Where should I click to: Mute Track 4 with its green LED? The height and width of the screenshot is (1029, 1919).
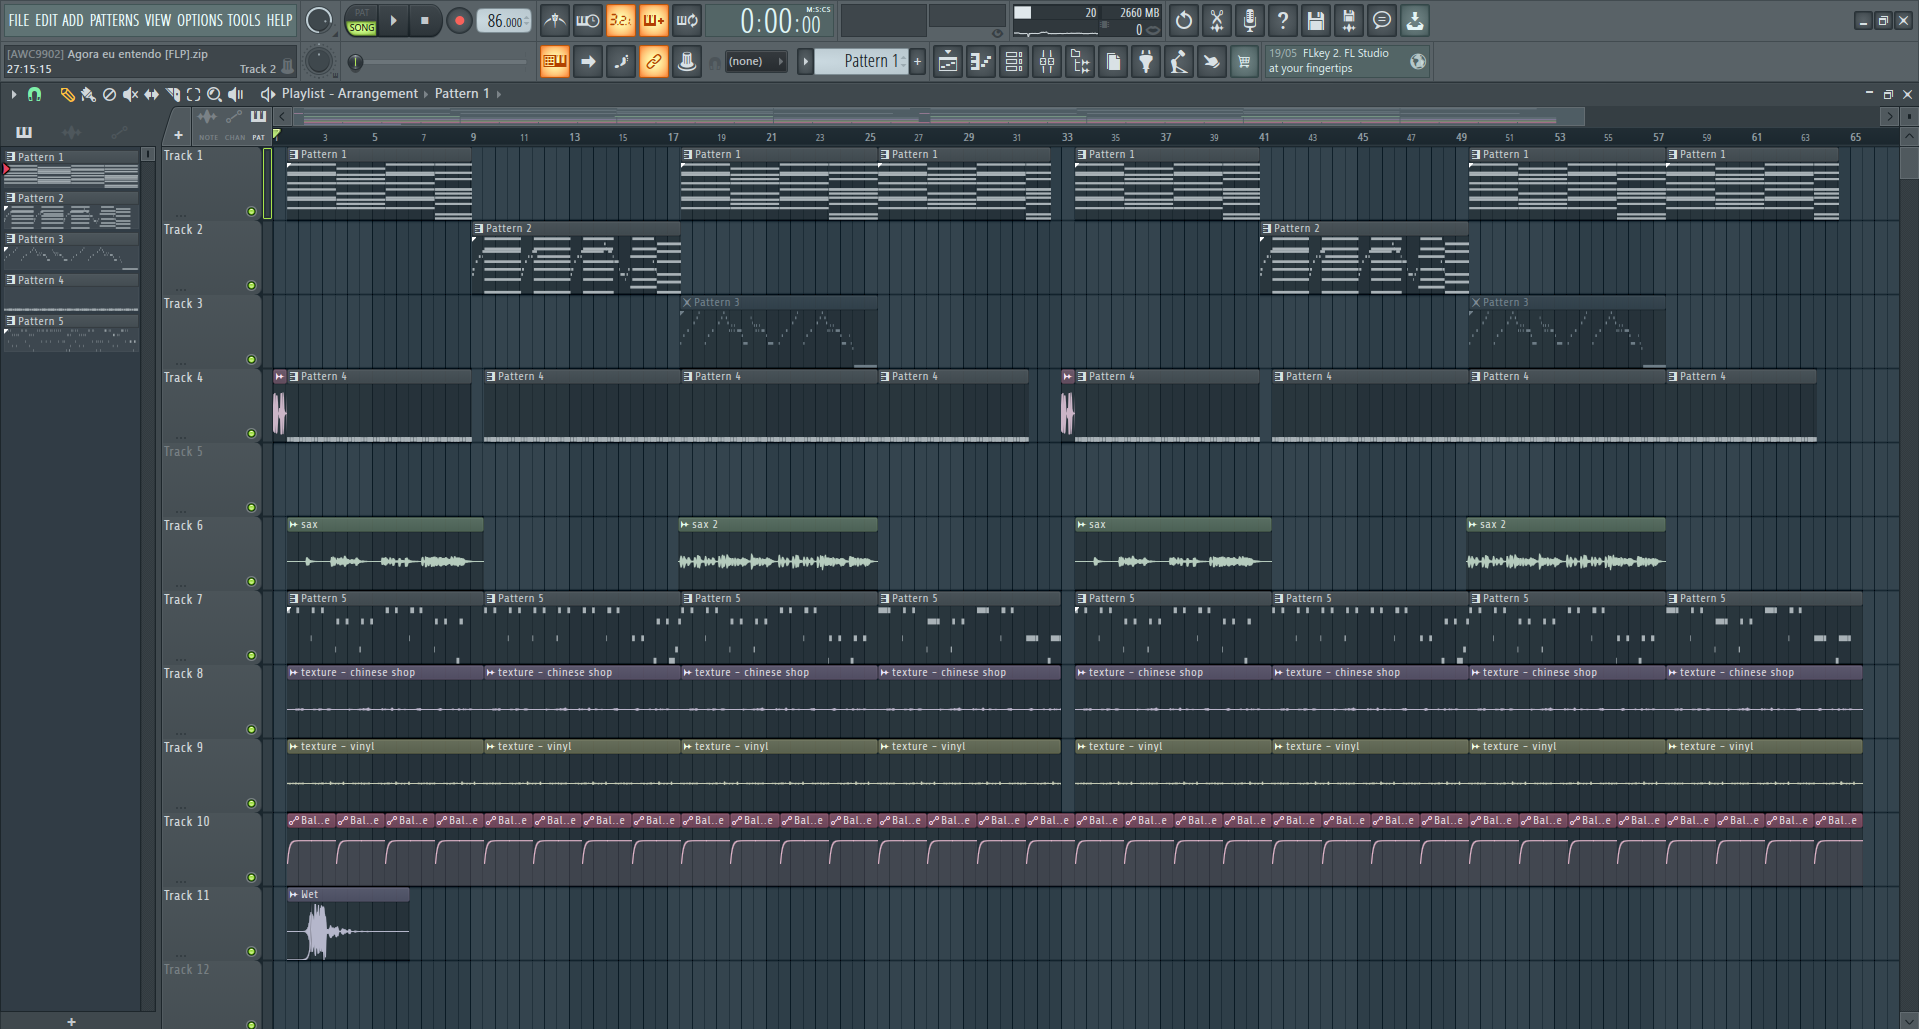[251, 433]
